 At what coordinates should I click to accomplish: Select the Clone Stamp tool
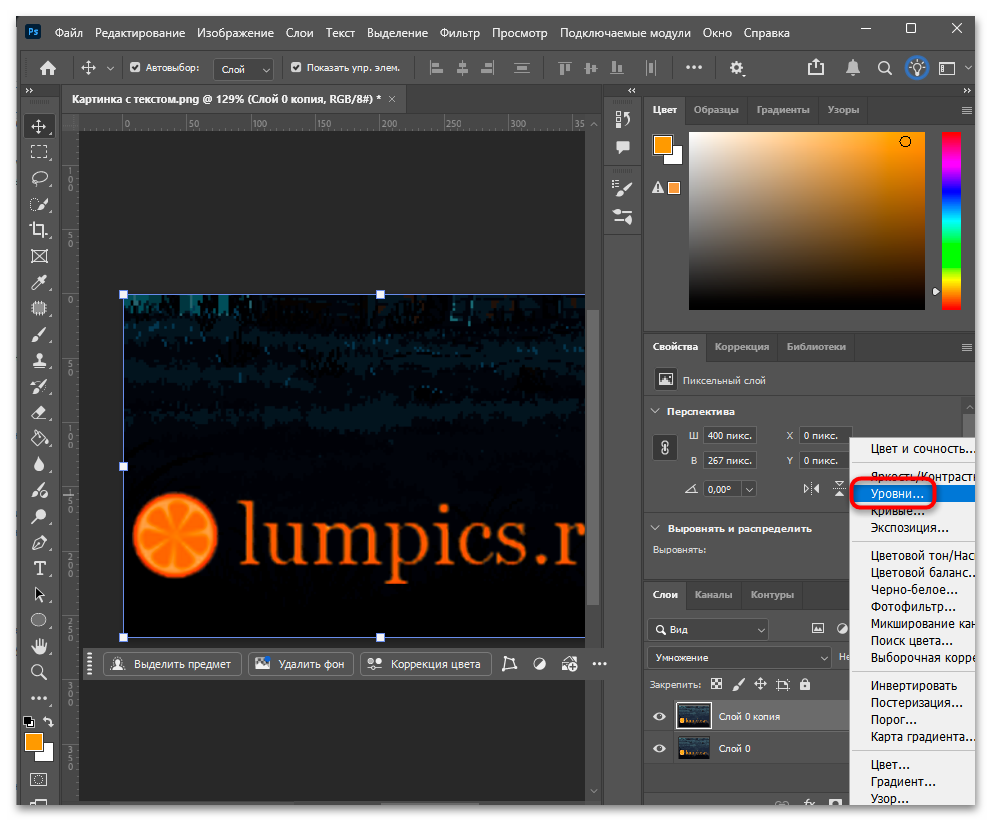pyautogui.click(x=39, y=361)
